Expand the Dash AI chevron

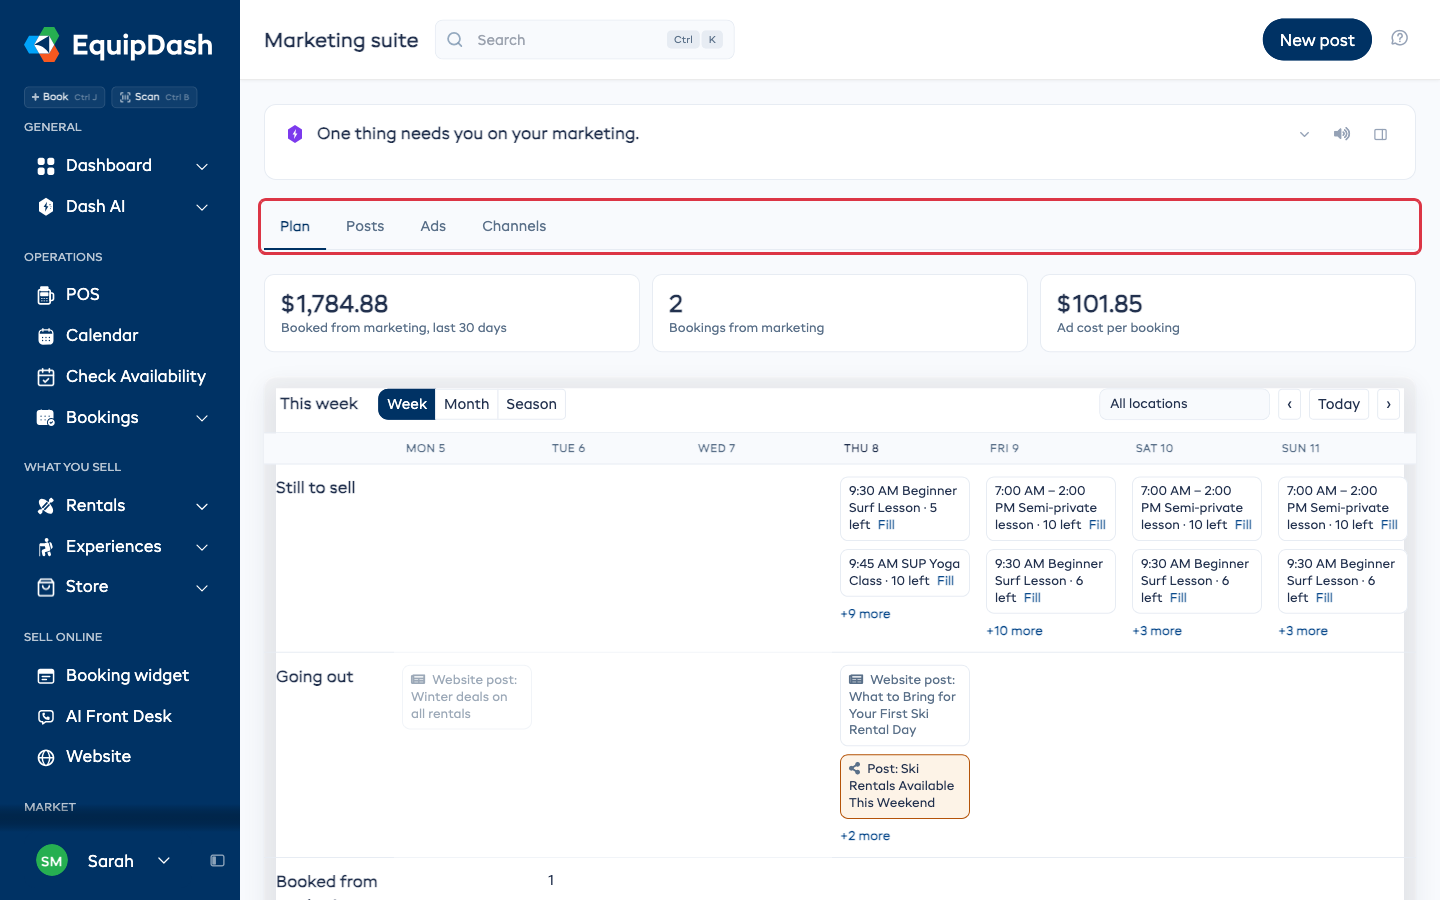pos(202,207)
